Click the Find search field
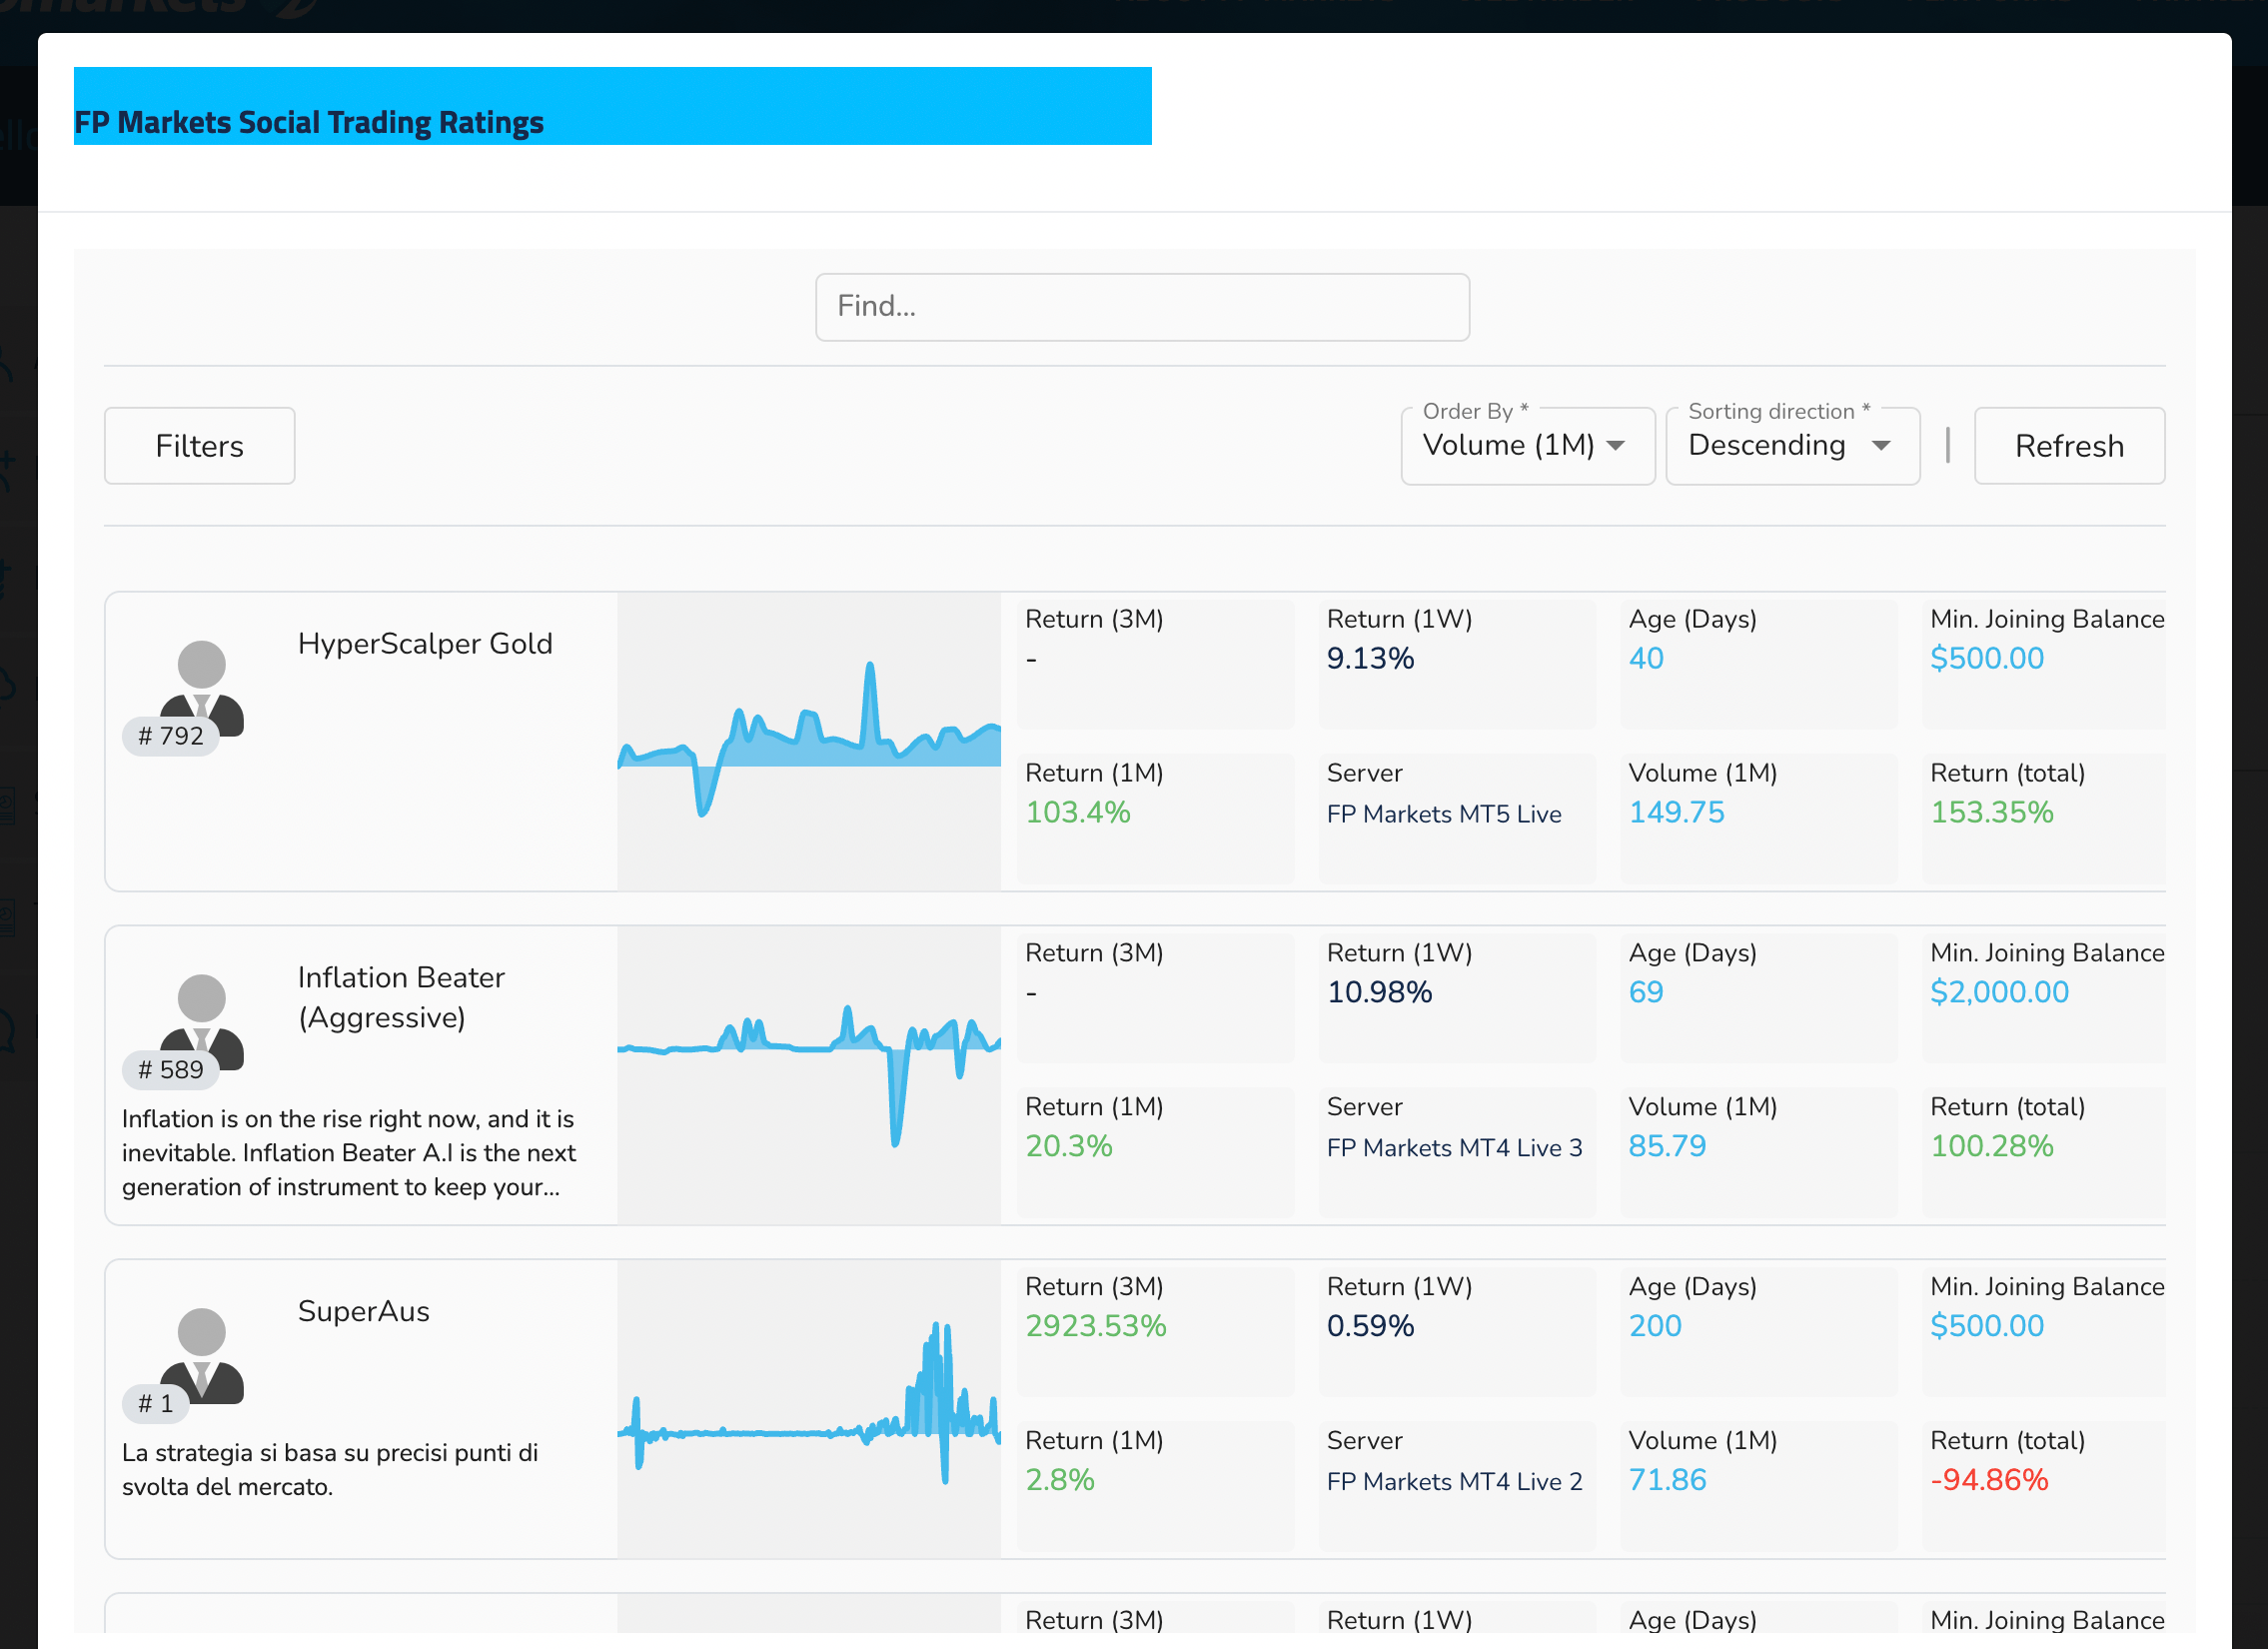The height and width of the screenshot is (1649, 2268). click(x=1142, y=307)
